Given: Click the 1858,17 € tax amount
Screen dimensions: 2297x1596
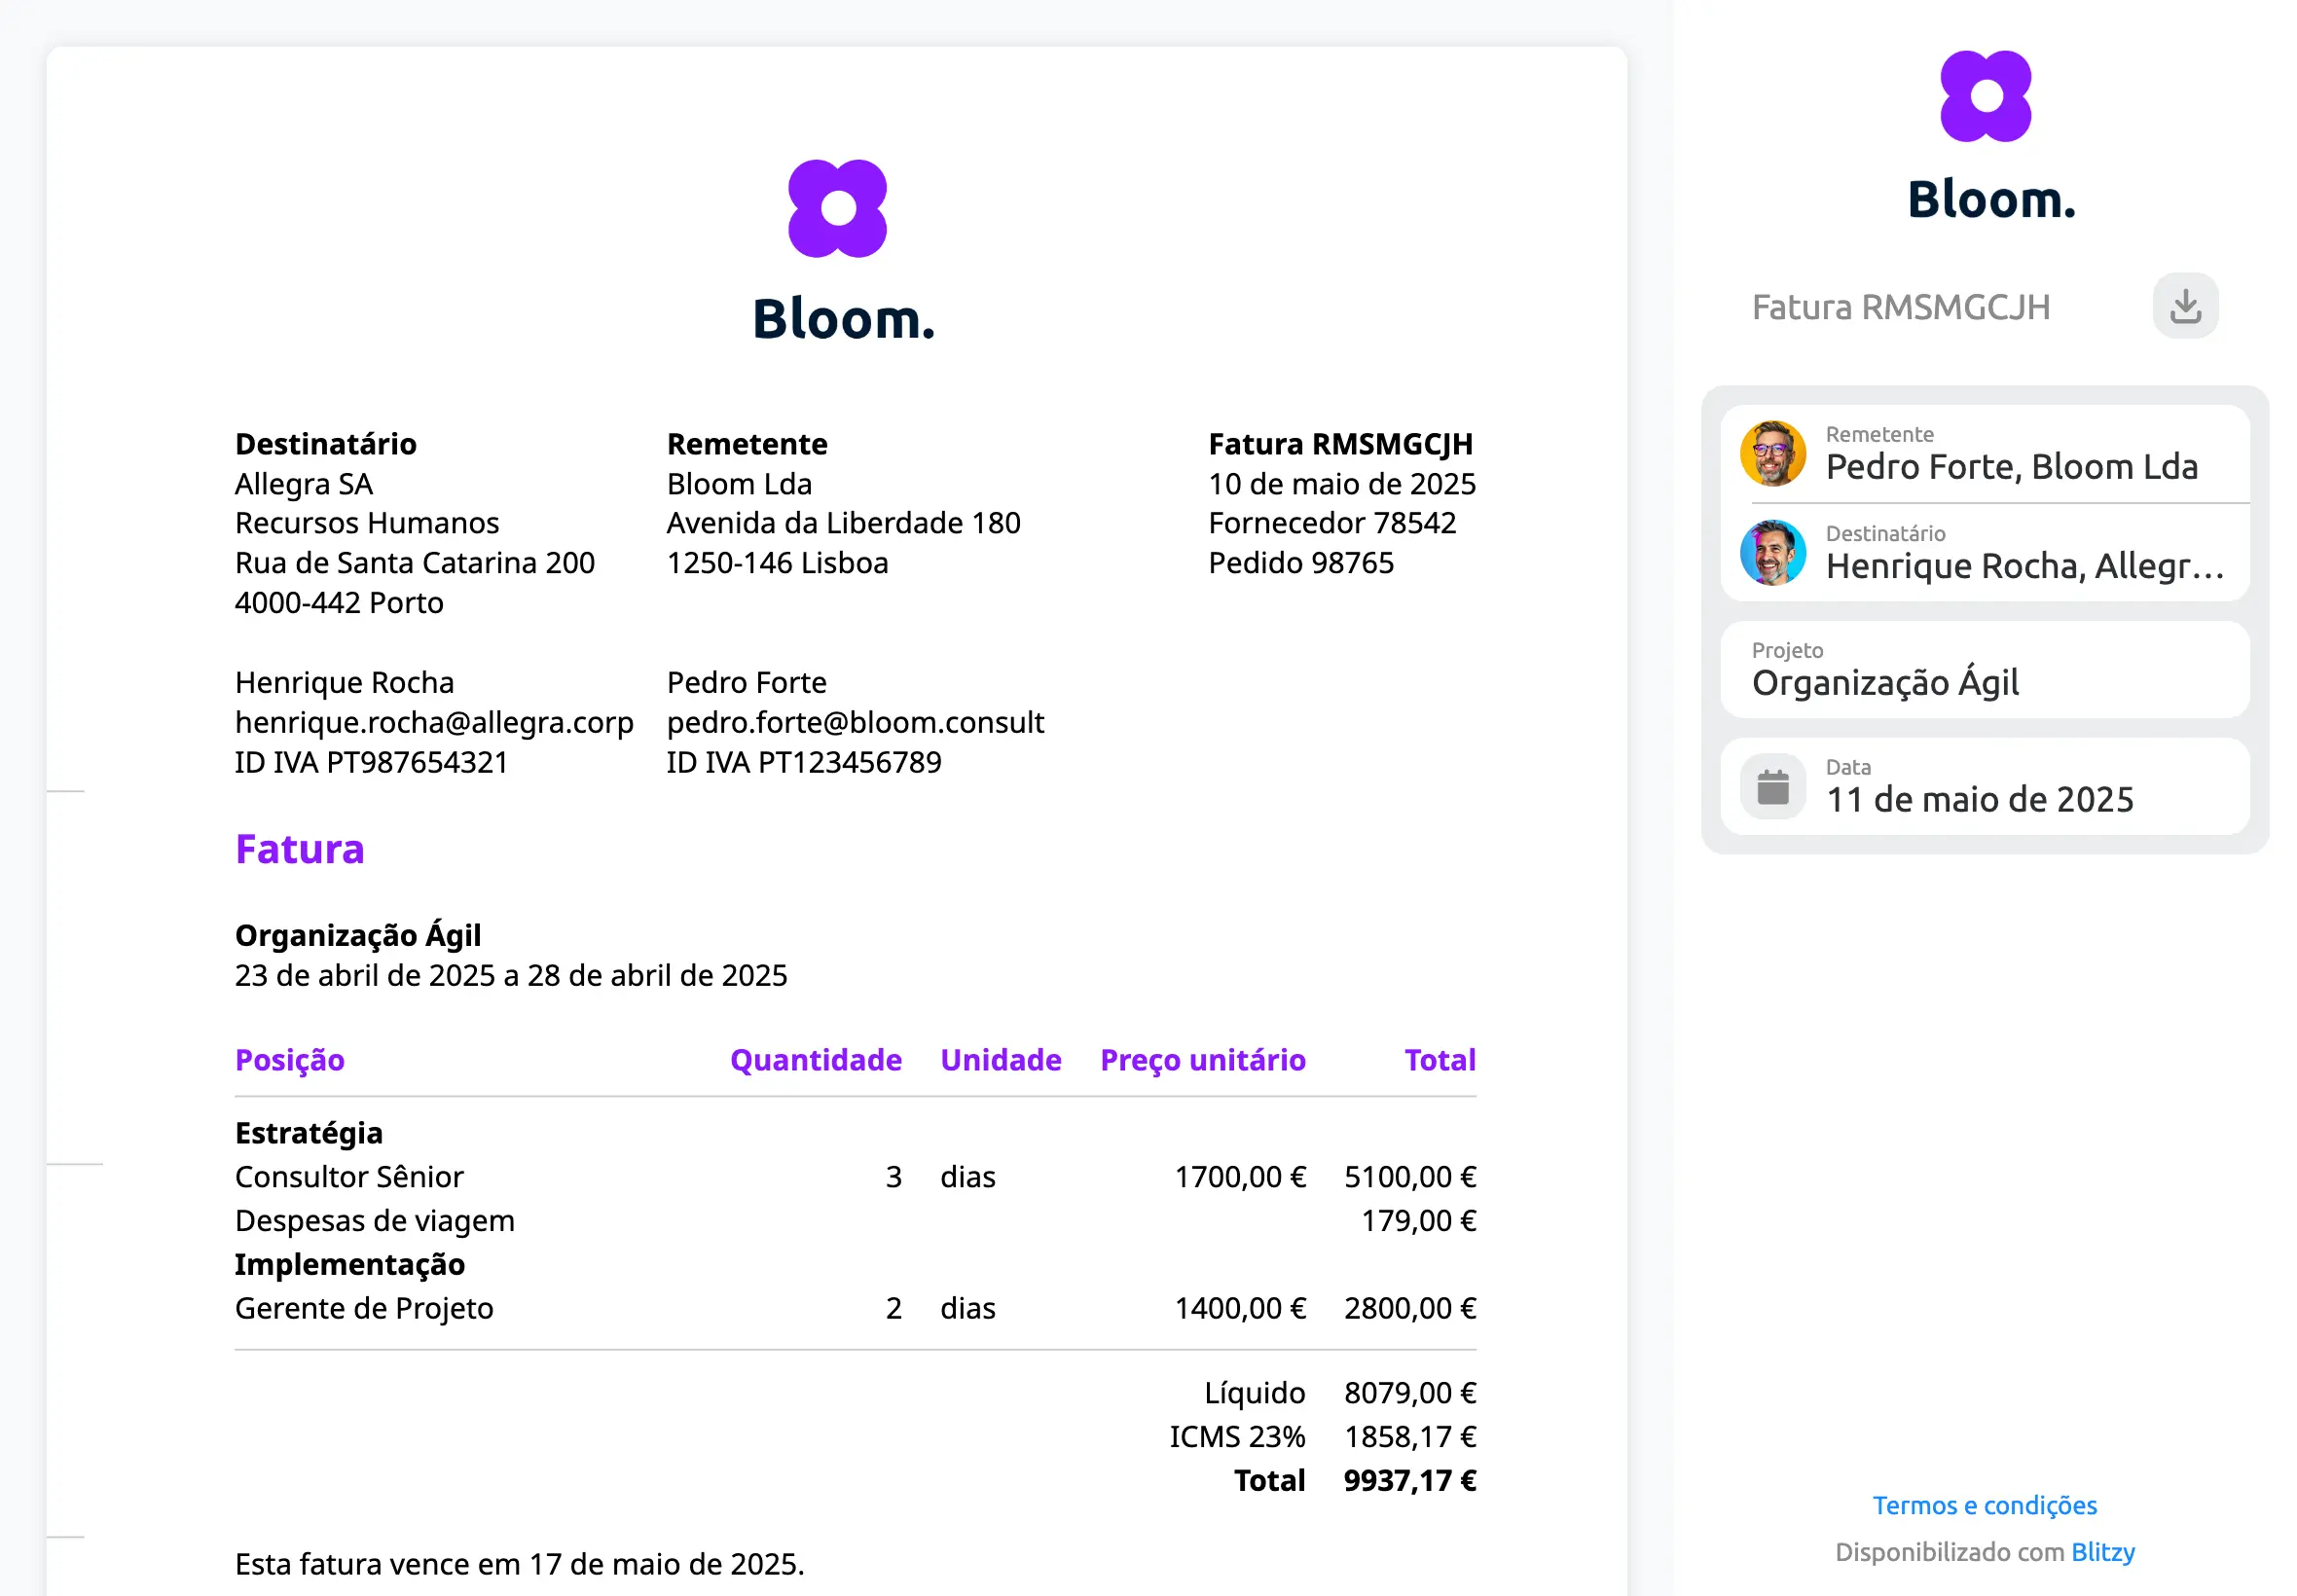Looking at the screenshot, I should pos(1408,1437).
